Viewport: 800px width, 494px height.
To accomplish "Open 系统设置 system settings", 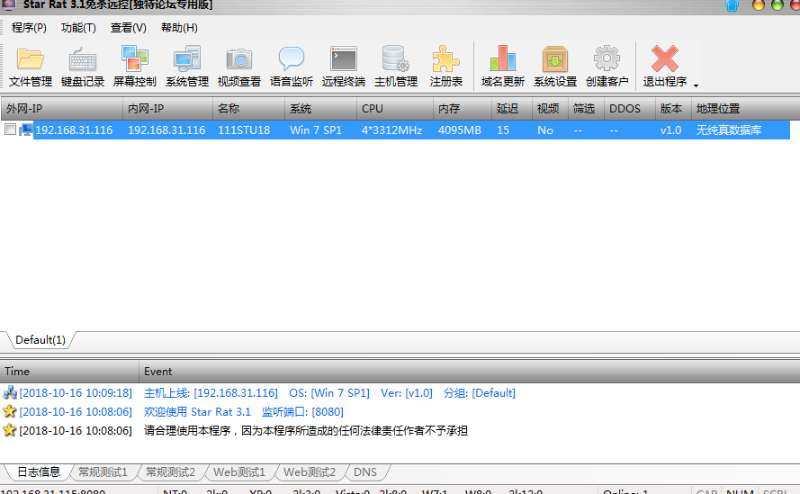I will click(x=555, y=67).
